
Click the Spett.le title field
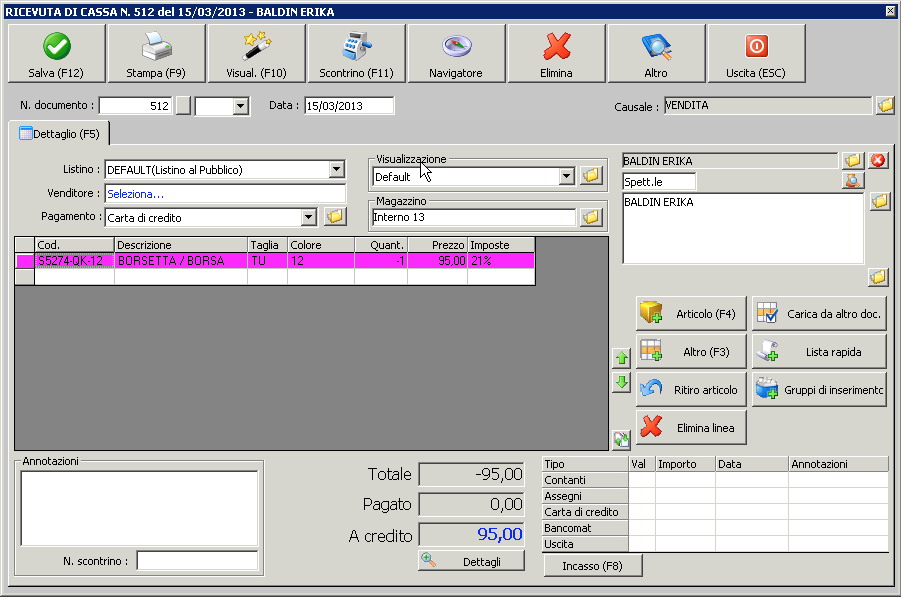point(659,182)
